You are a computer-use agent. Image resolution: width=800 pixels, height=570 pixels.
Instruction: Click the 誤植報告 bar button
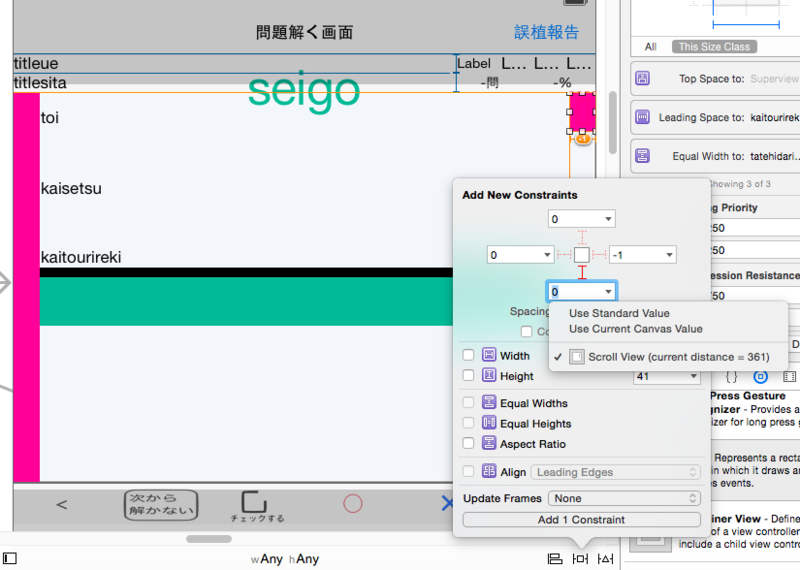546,32
